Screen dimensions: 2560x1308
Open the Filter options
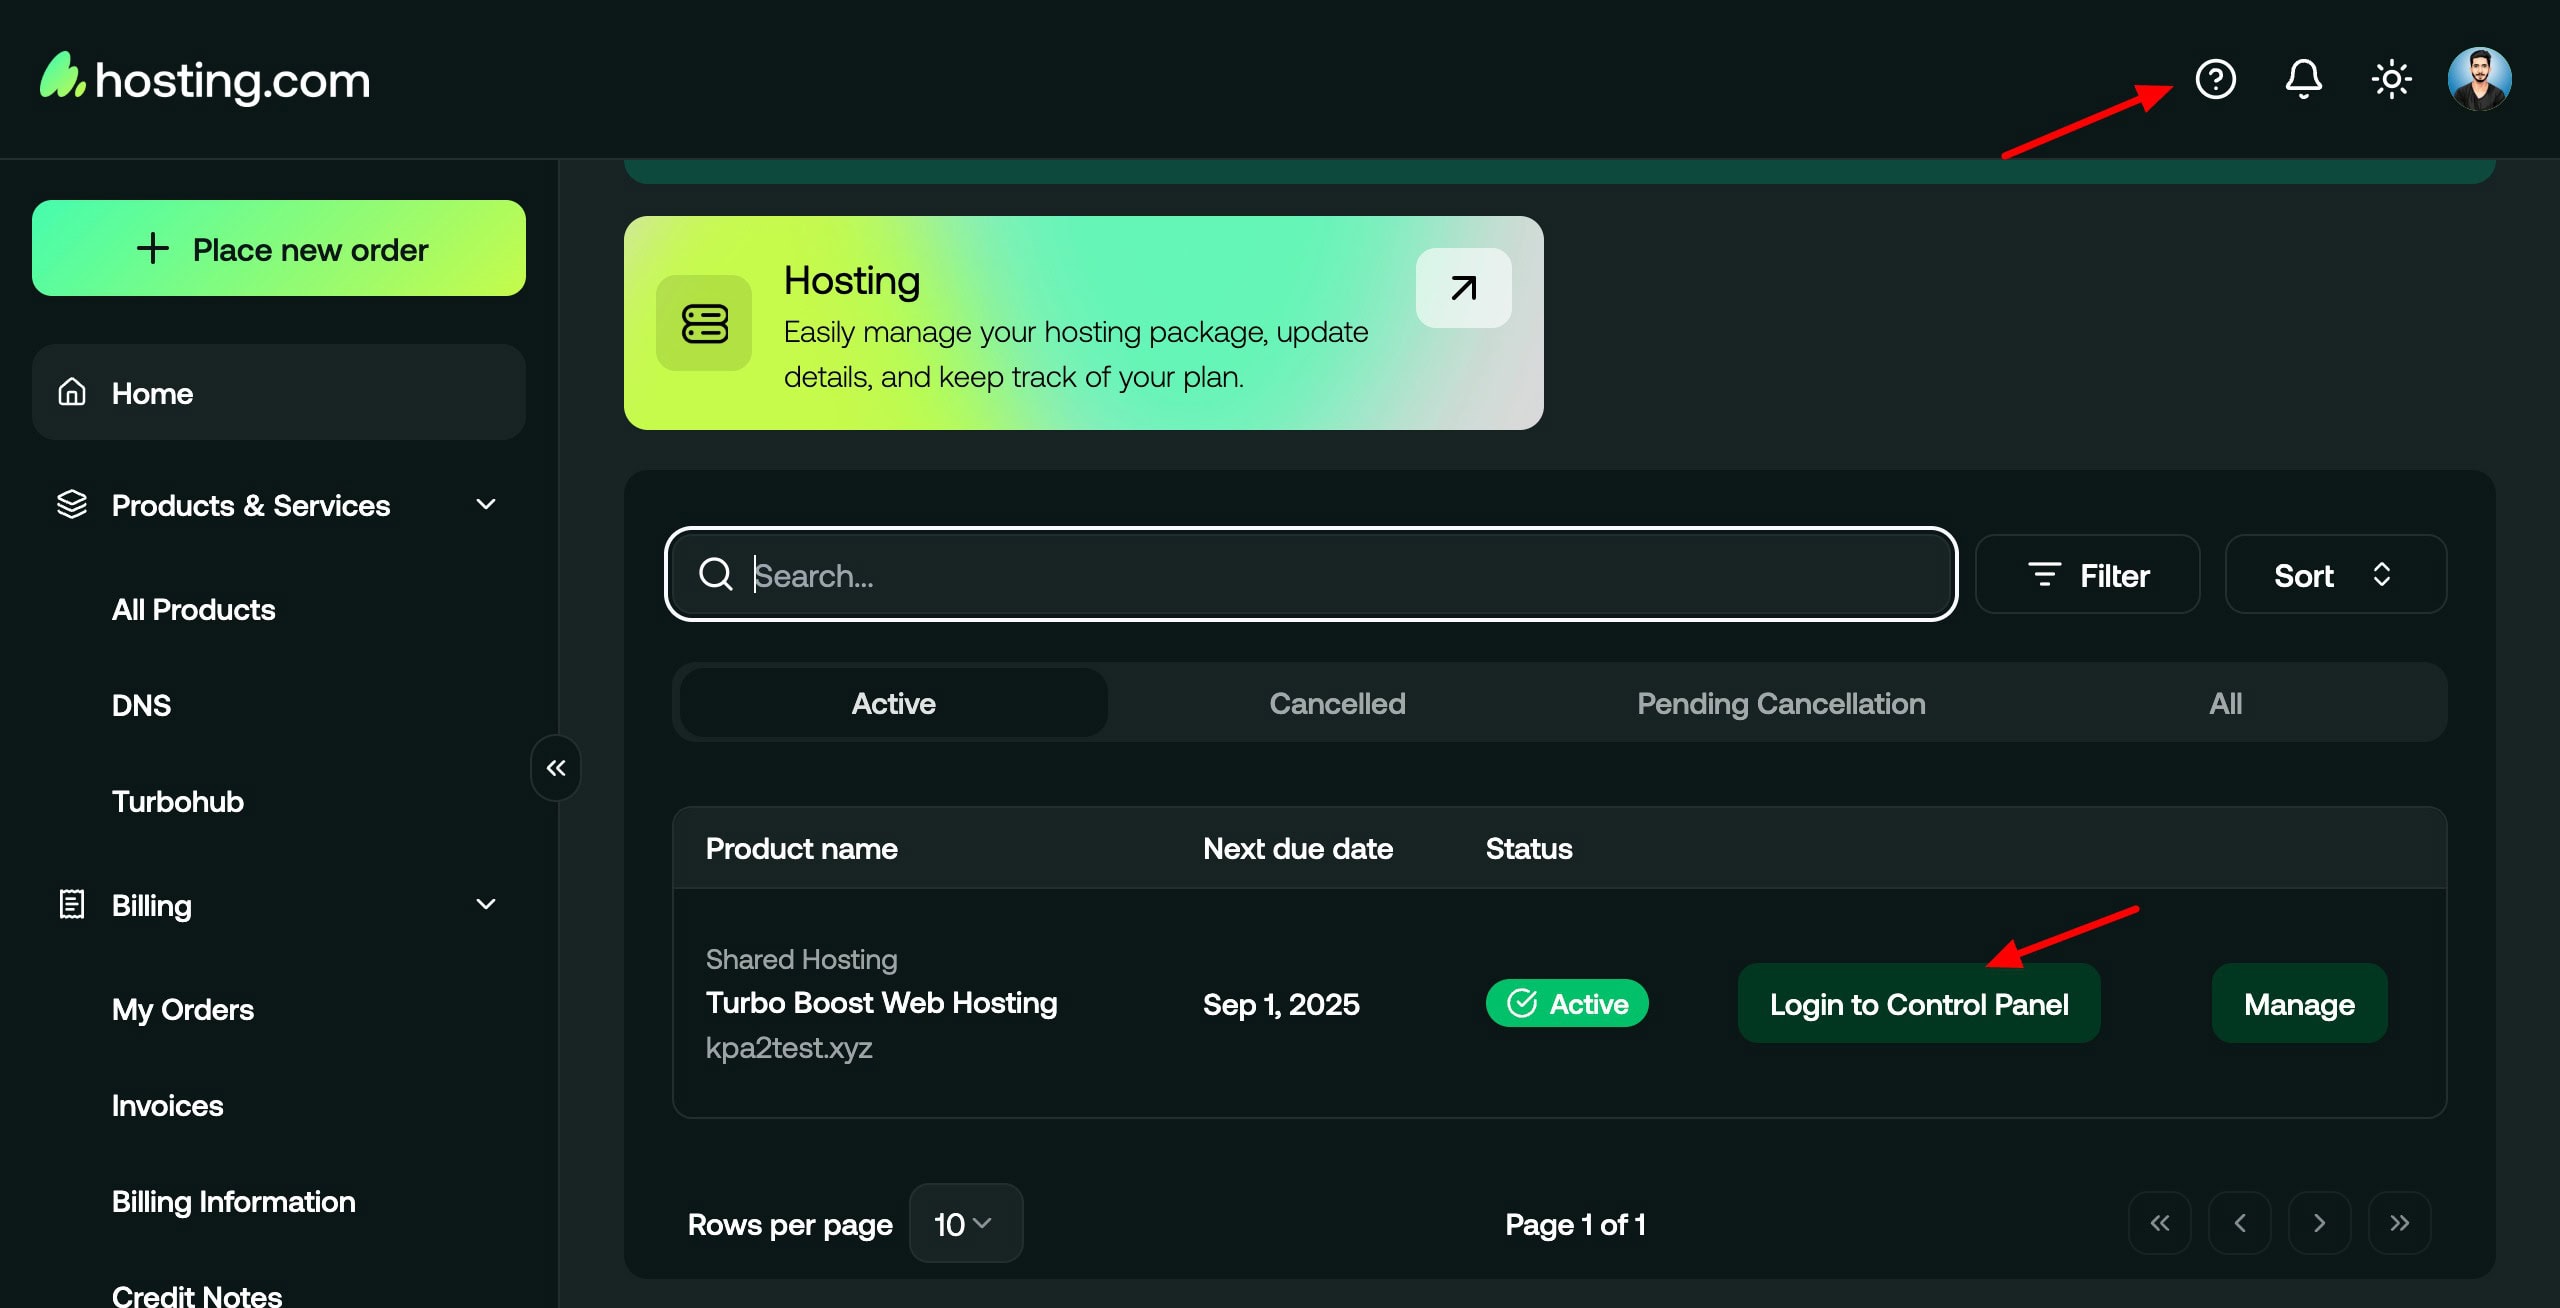(2087, 575)
